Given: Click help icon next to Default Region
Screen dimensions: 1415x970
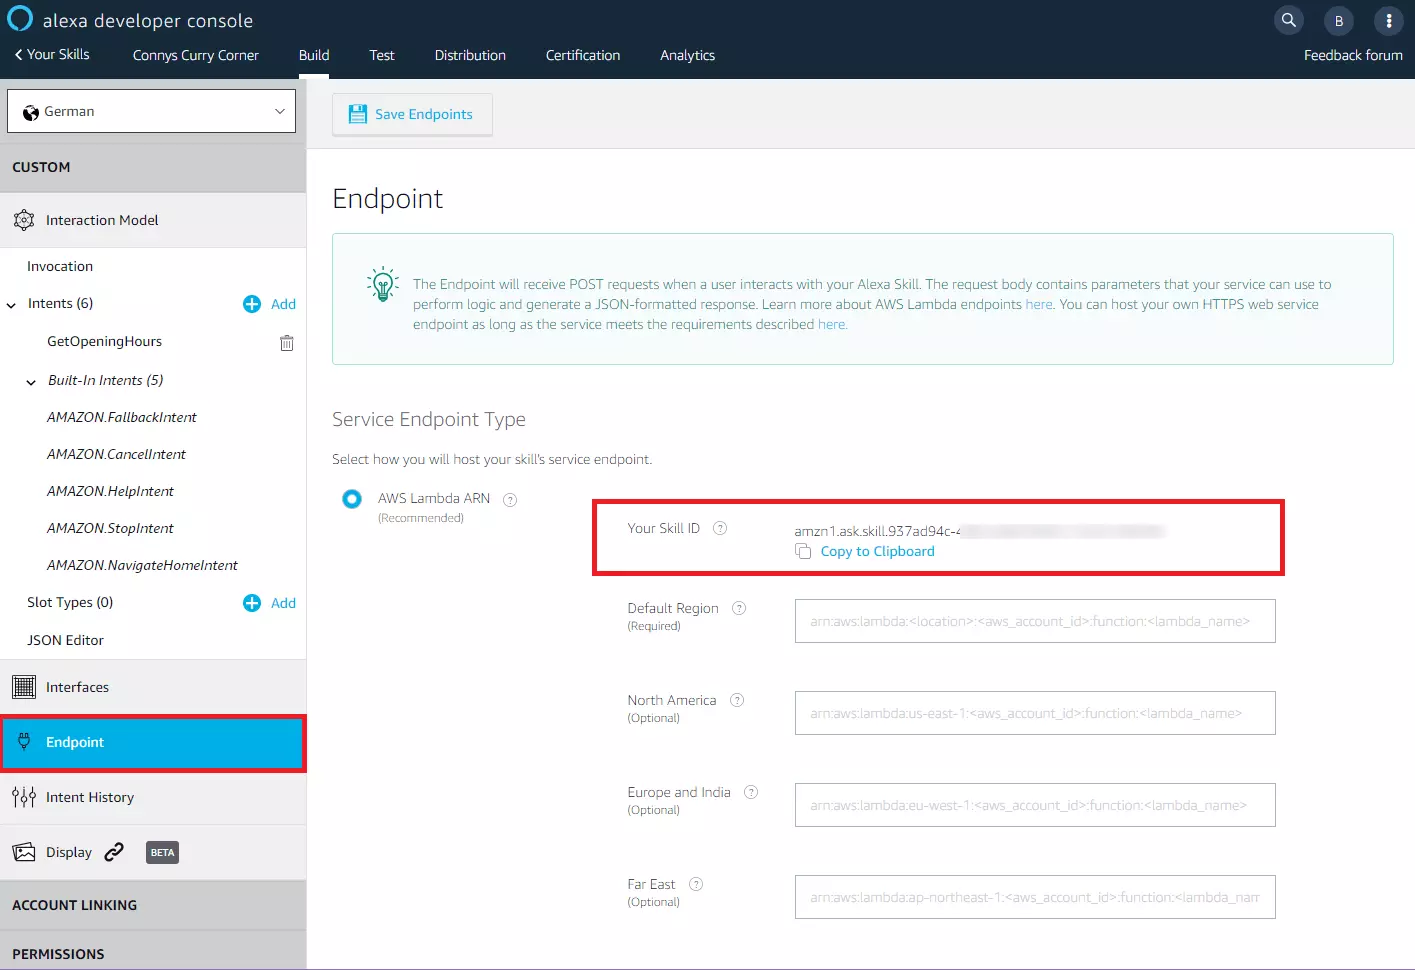Looking at the screenshot, I should (x=739, y=608).
